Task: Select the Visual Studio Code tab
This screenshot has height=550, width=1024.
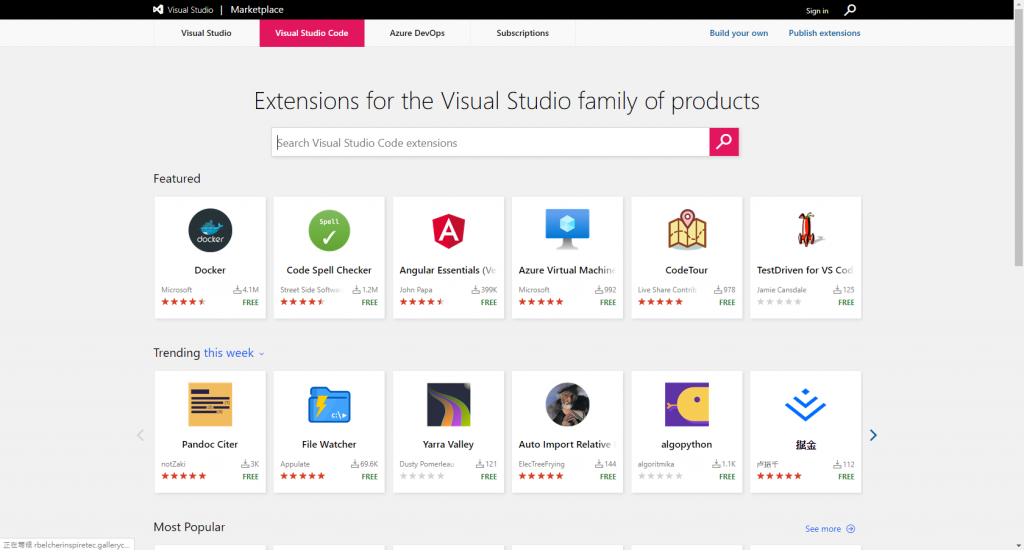Action: point(312,33)
